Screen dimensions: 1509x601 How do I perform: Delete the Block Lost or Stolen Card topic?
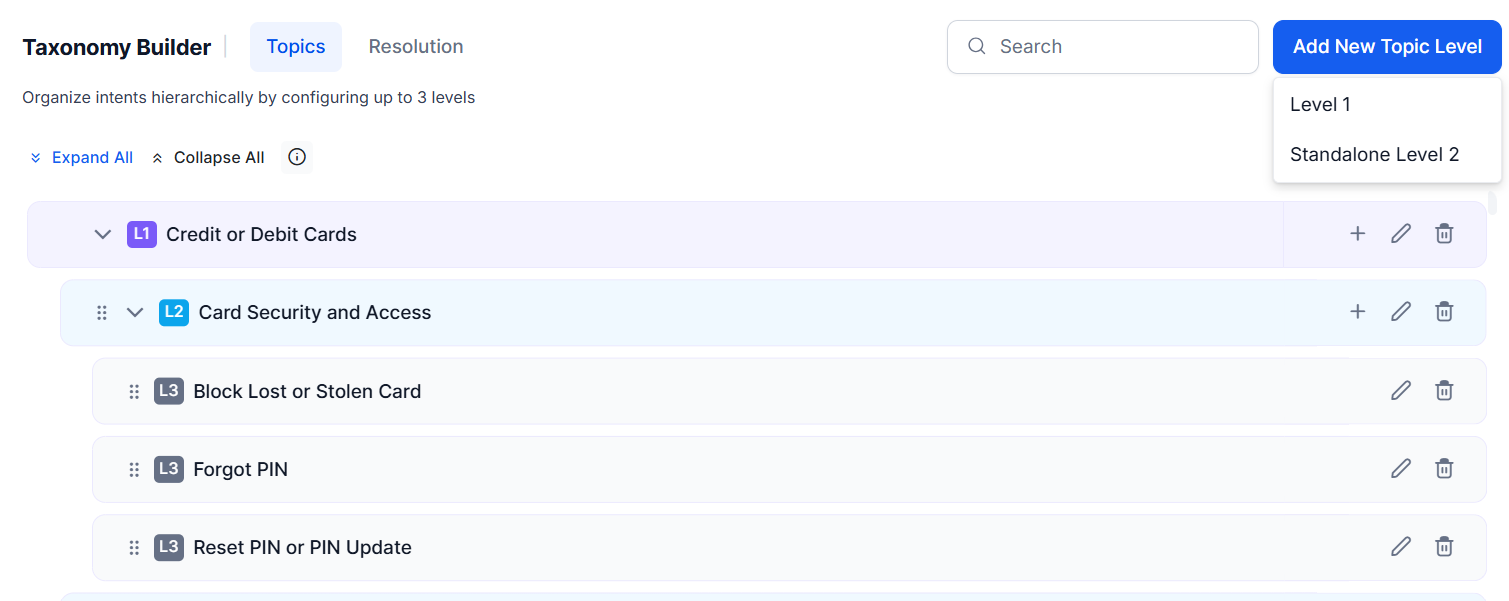pos(1444,391)
